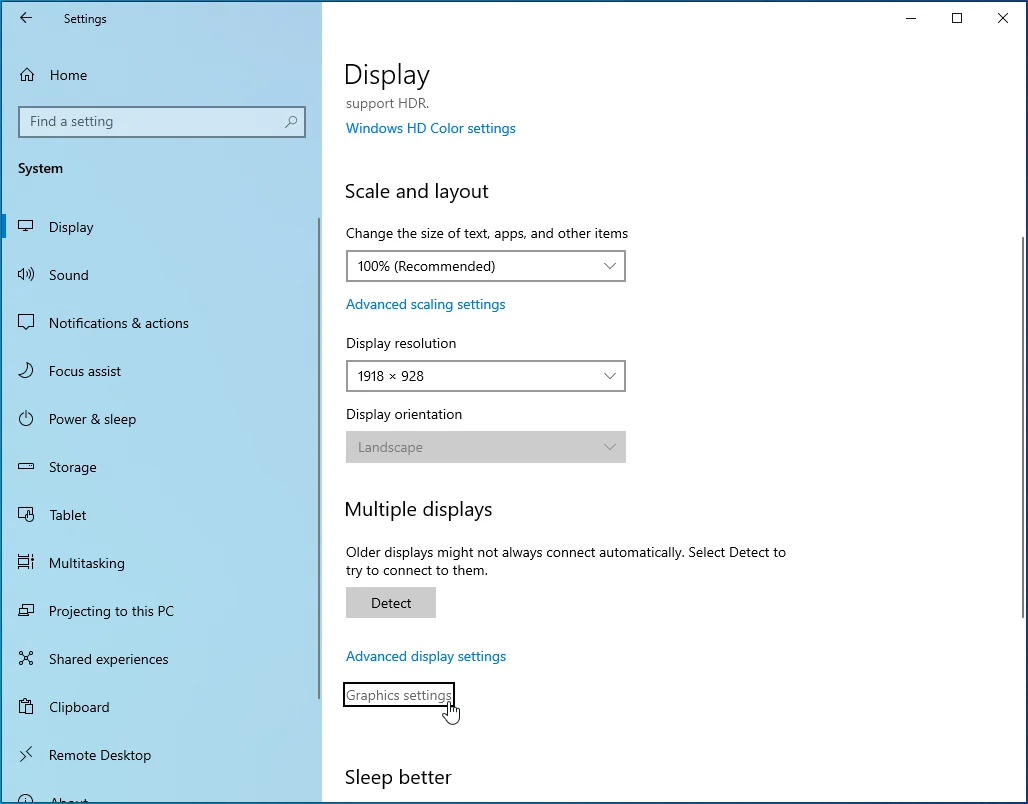Click the Projecting to this PC icon

pos(26,611)
